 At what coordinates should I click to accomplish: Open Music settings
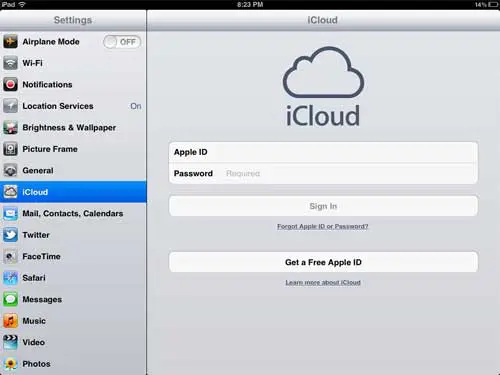tap(73, 321)
